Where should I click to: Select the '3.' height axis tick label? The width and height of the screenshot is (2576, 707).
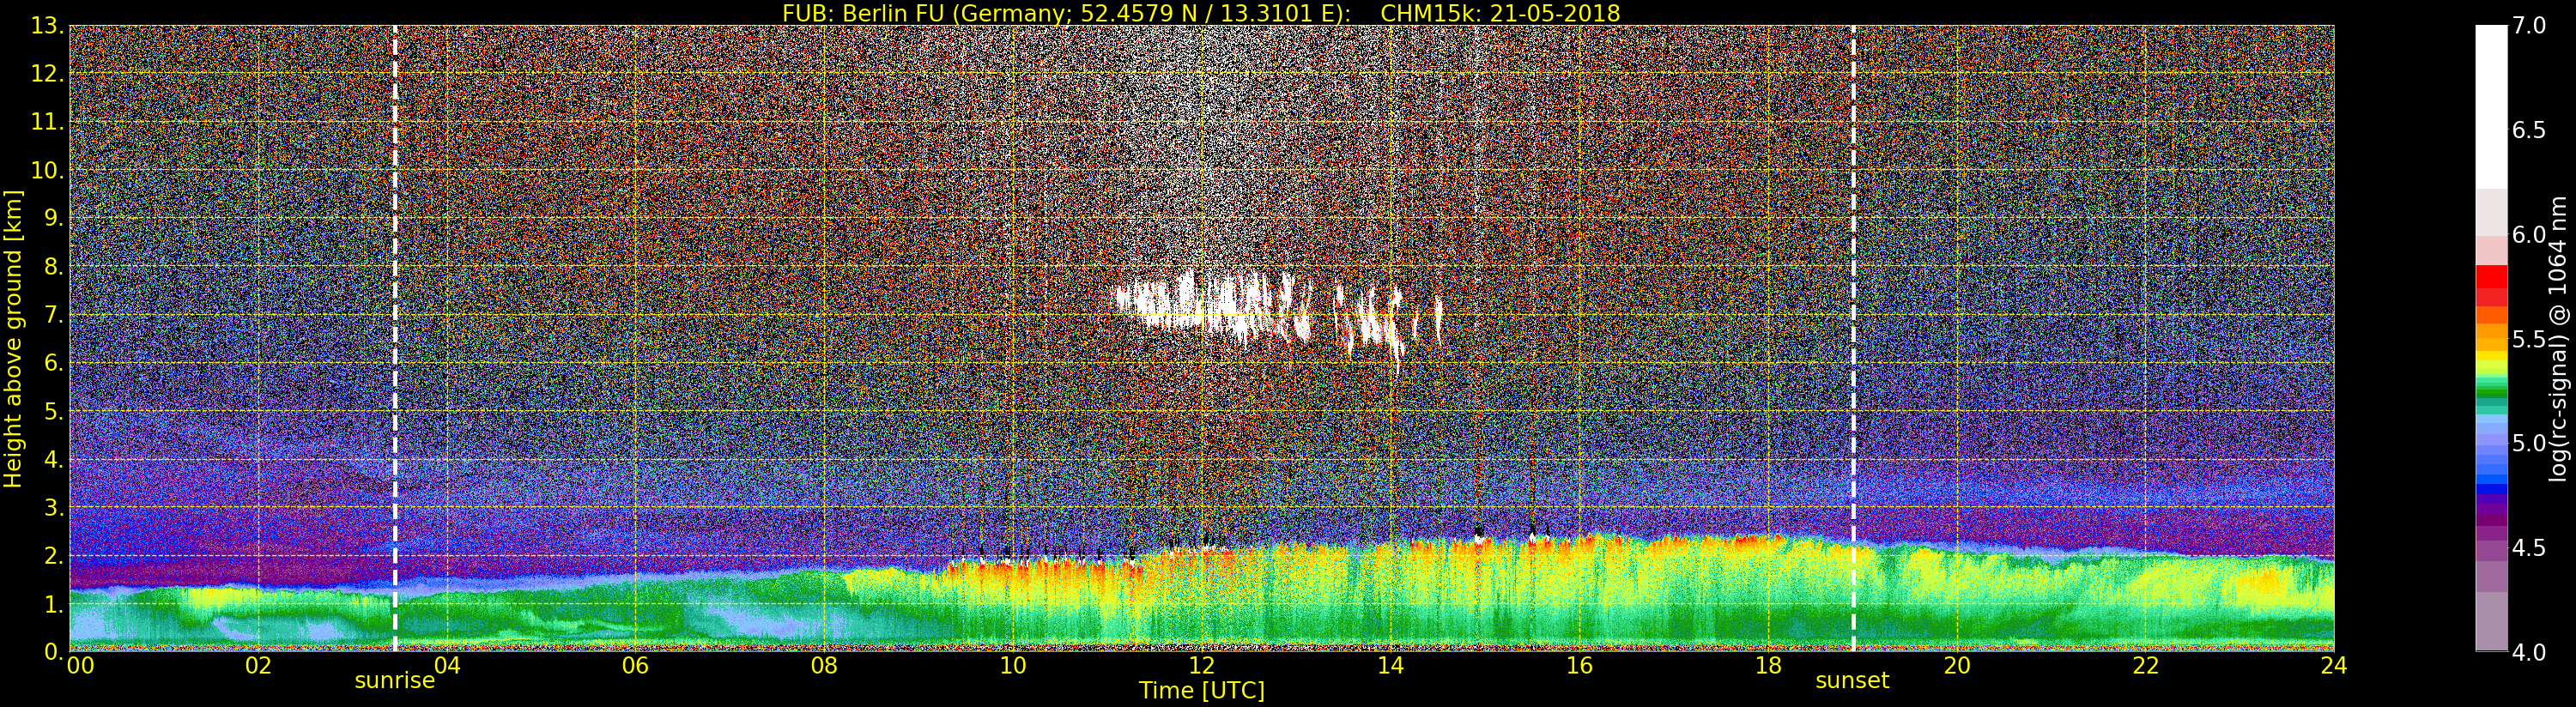point(53,507)
